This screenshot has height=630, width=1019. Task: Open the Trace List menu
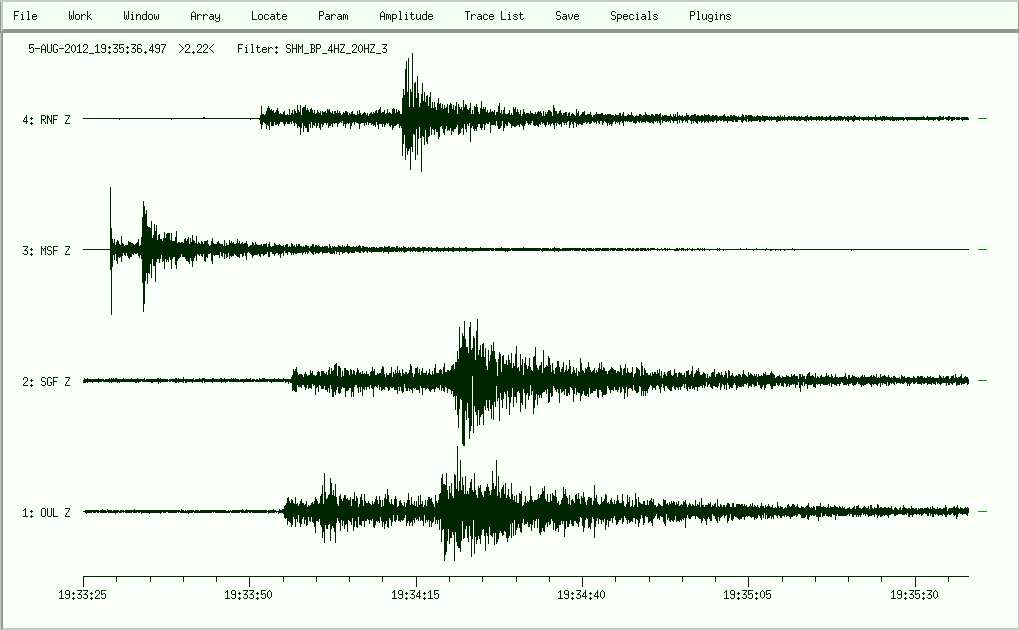(x=494, y=16)
